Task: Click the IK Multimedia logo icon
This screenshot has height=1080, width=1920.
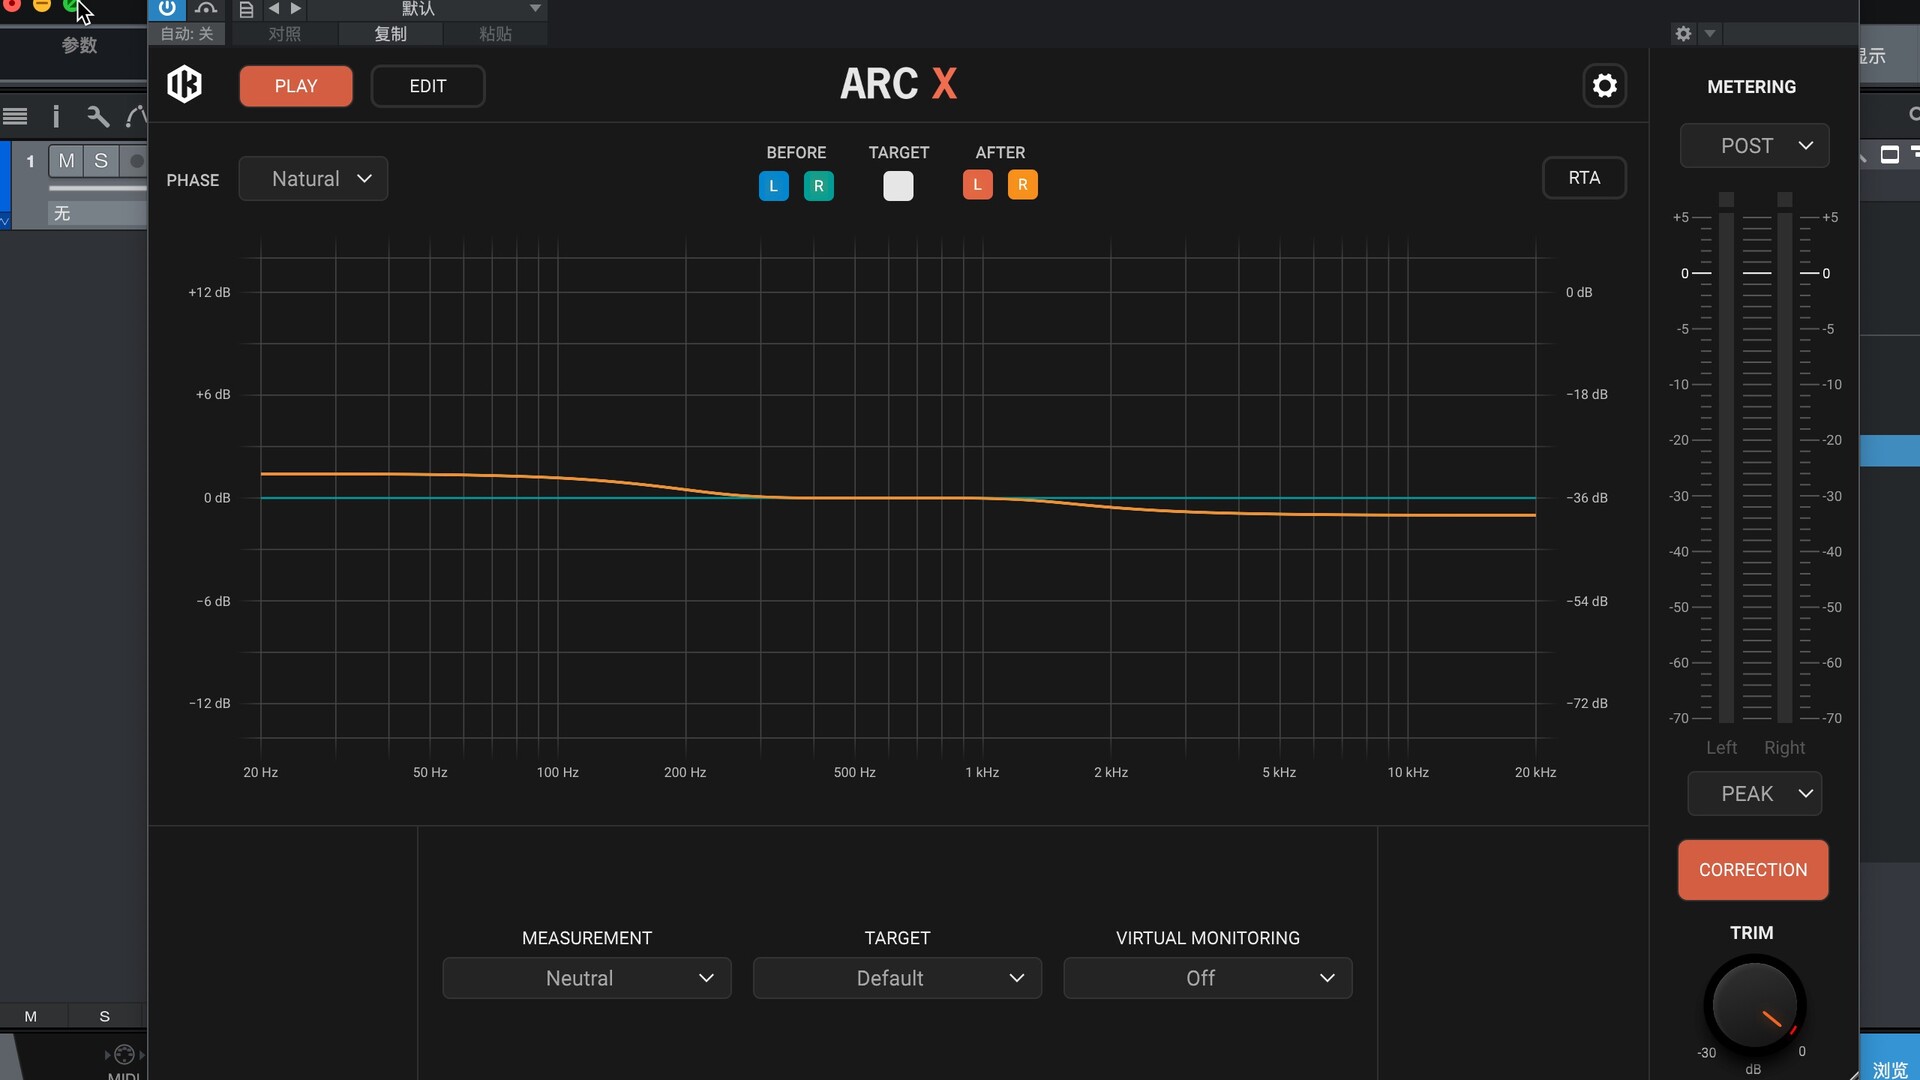Action: pos(184,85)
